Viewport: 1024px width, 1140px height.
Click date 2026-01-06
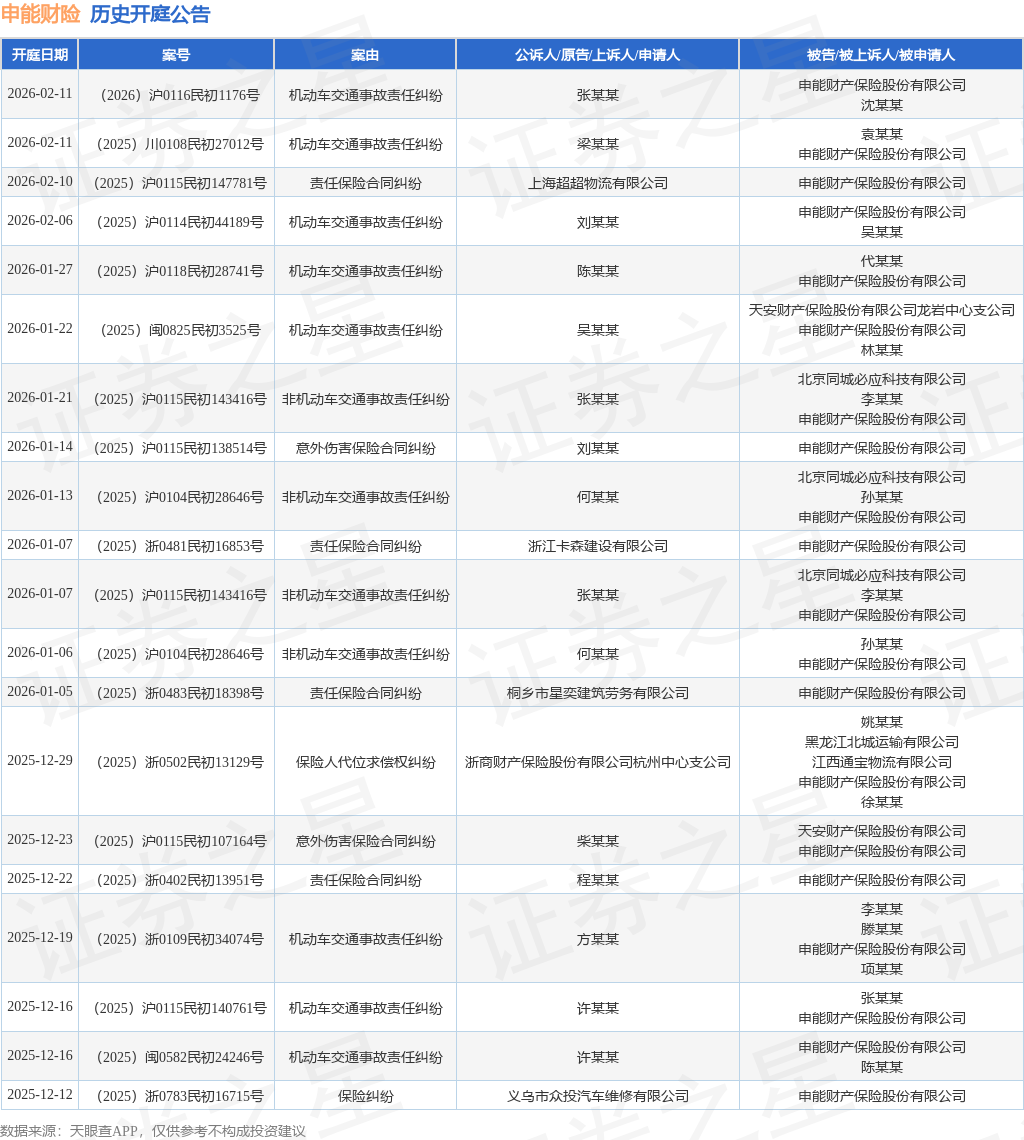coord(40,653)
